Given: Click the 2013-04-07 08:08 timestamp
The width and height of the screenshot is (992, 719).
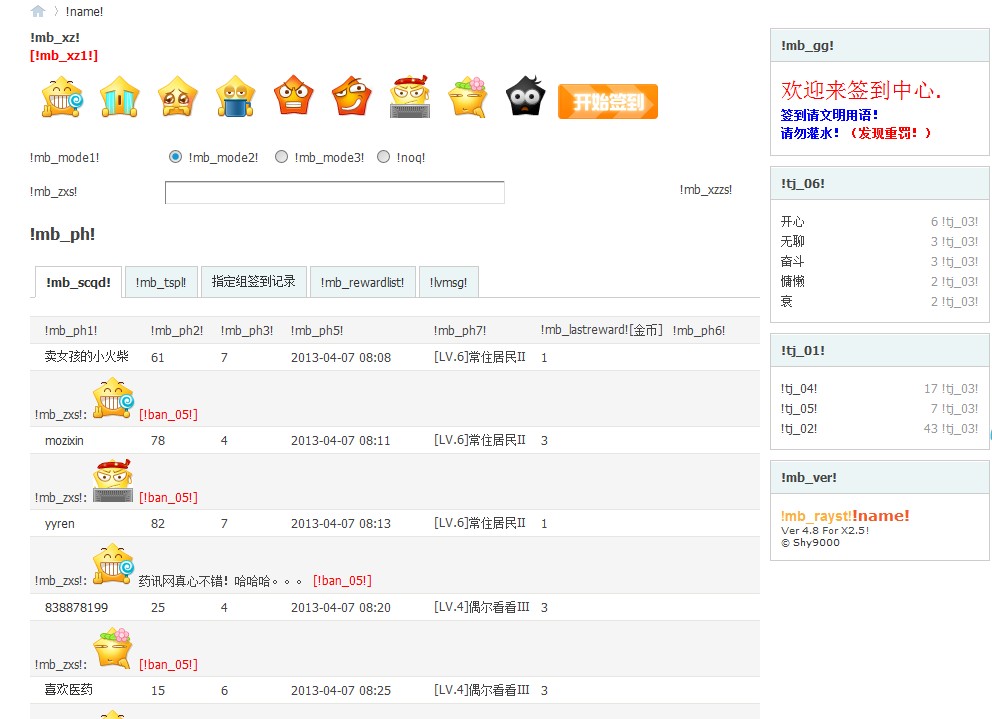Looking at the screenshot, I should coord(341,358).
